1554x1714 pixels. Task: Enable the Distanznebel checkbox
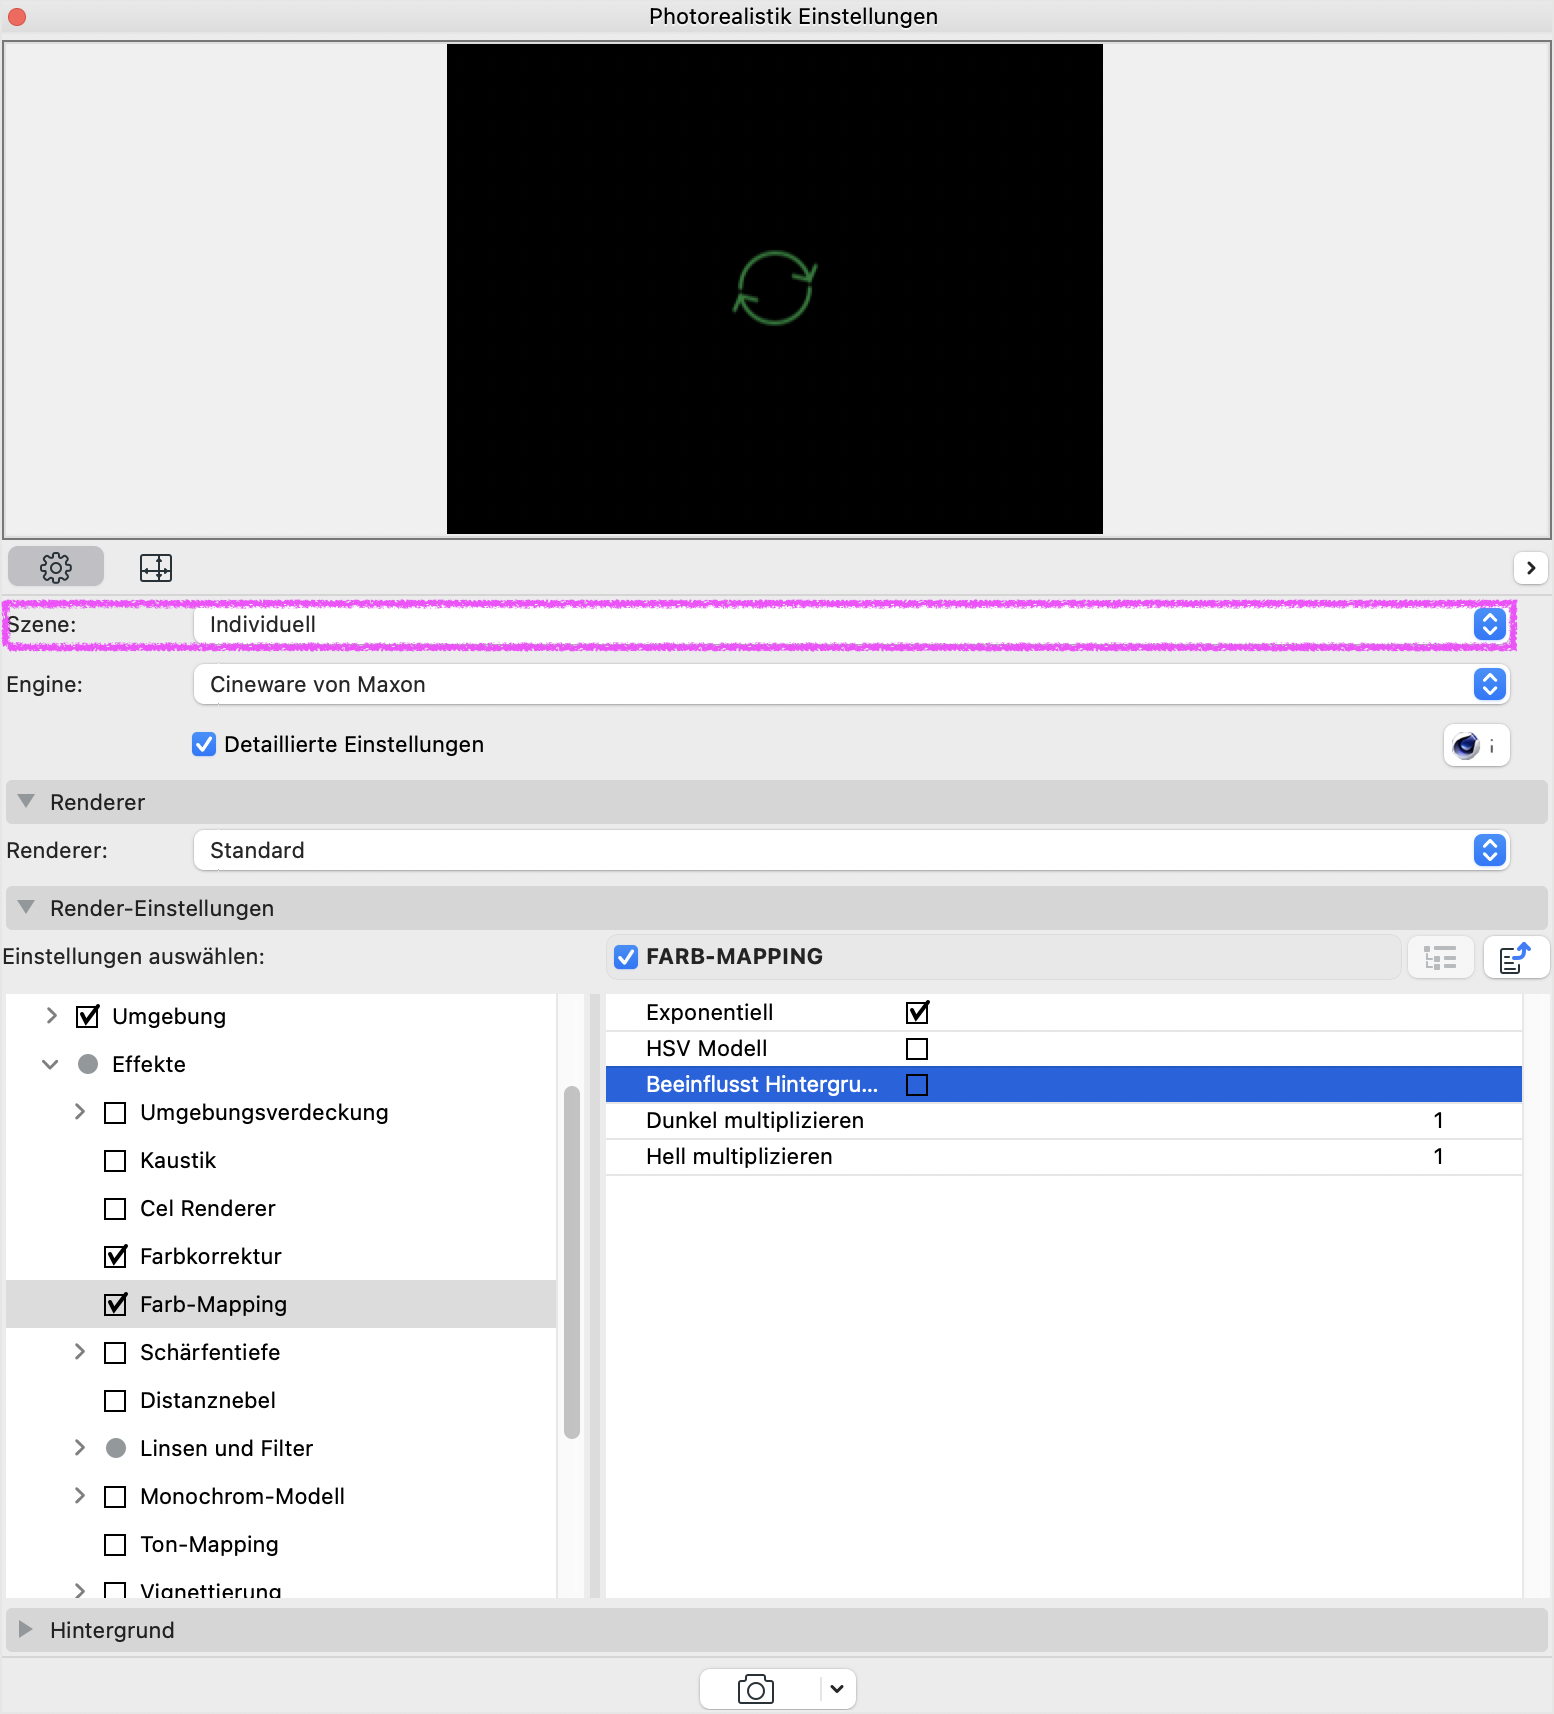pyautogui.click(x=116, y=1401)
